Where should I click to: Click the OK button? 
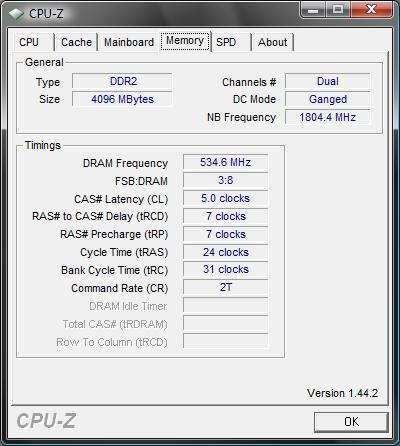point(351,422)
